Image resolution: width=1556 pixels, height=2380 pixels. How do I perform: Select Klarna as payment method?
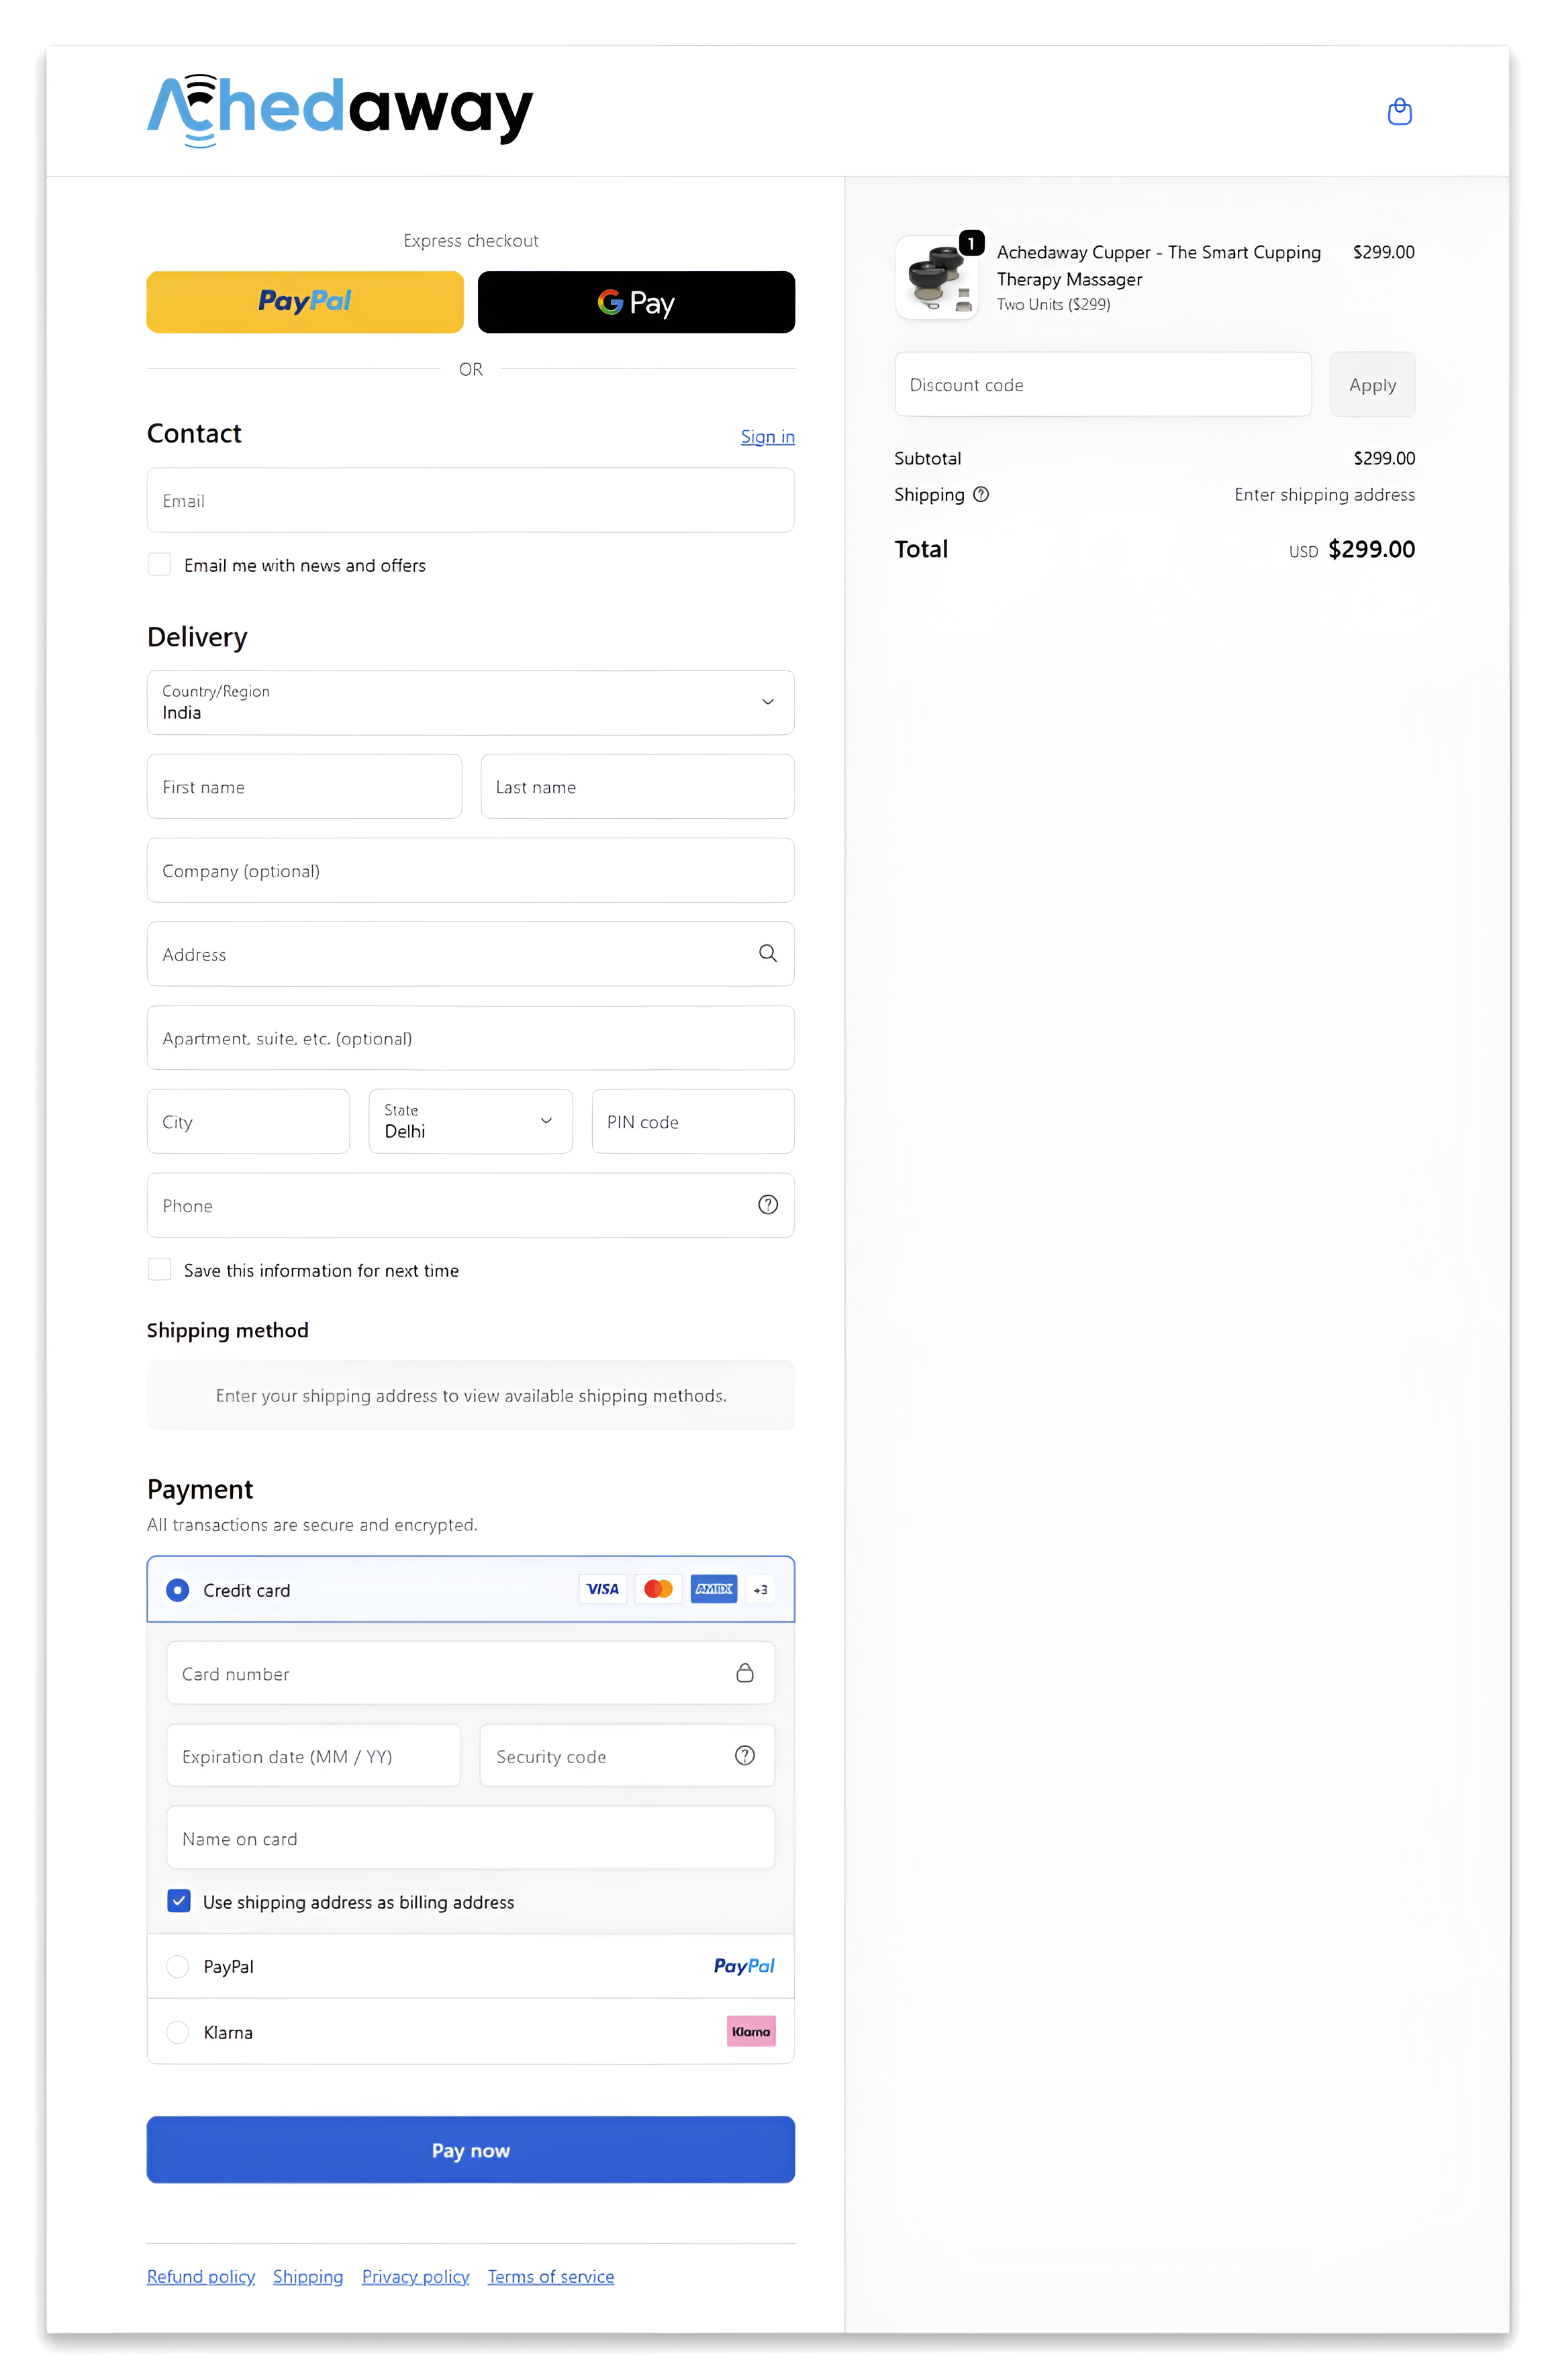177,2032
